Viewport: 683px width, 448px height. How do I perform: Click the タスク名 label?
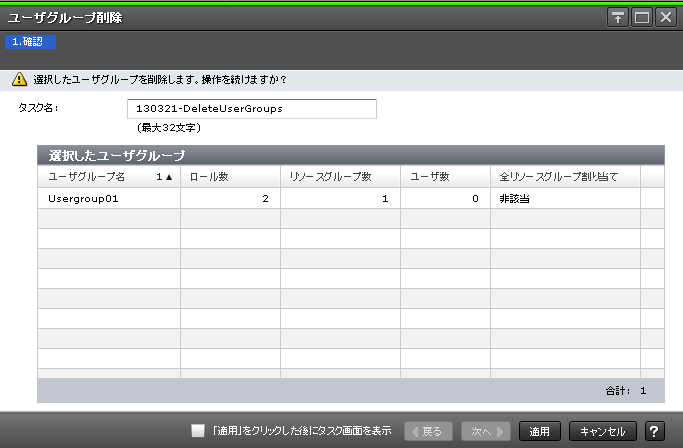[x=38, y=108]
